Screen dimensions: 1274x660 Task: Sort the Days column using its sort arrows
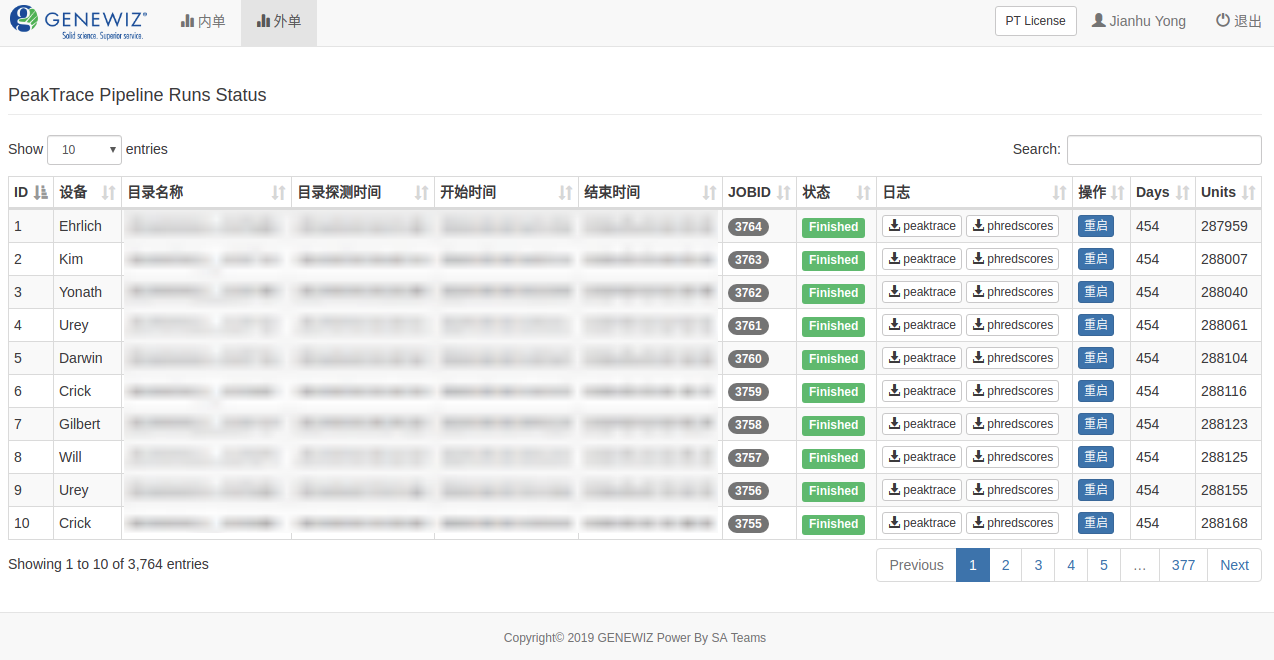coord(1184,192)
